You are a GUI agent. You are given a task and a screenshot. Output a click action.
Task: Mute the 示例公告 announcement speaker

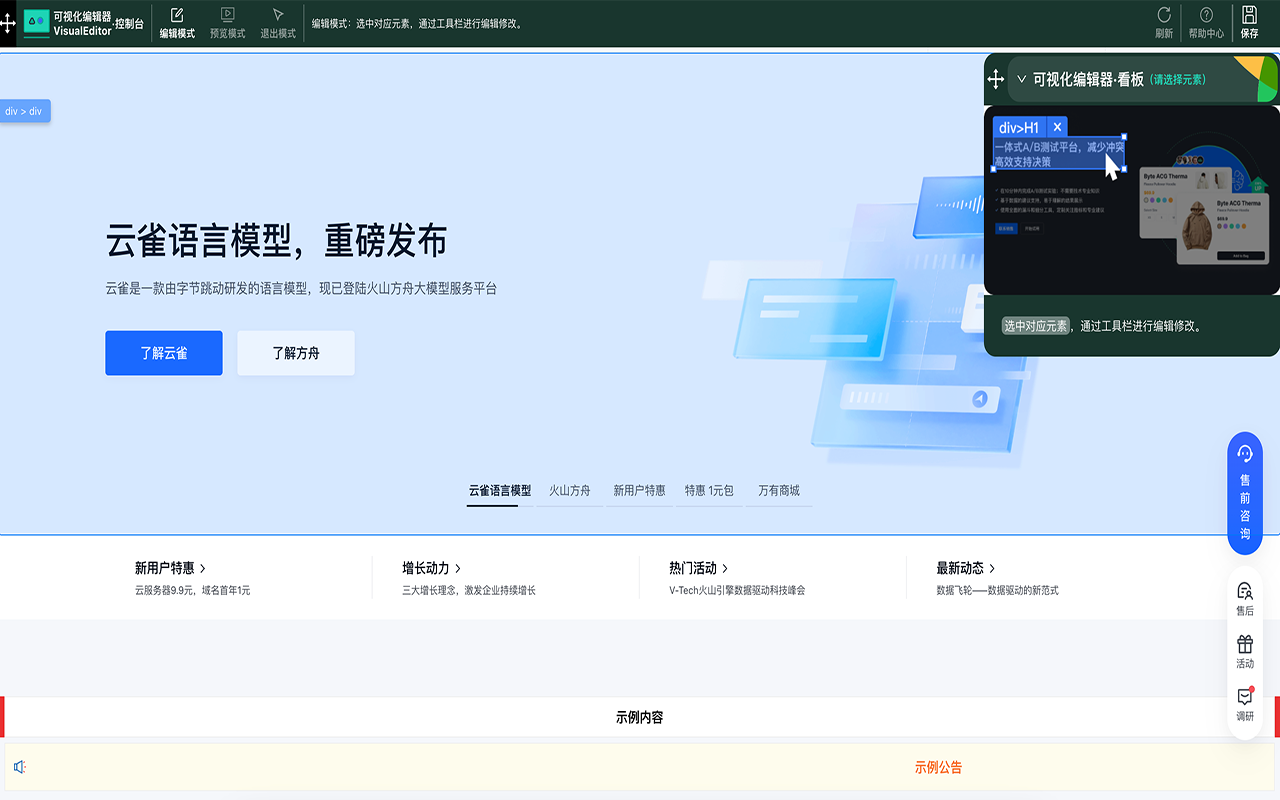click(x=21, y=766)
